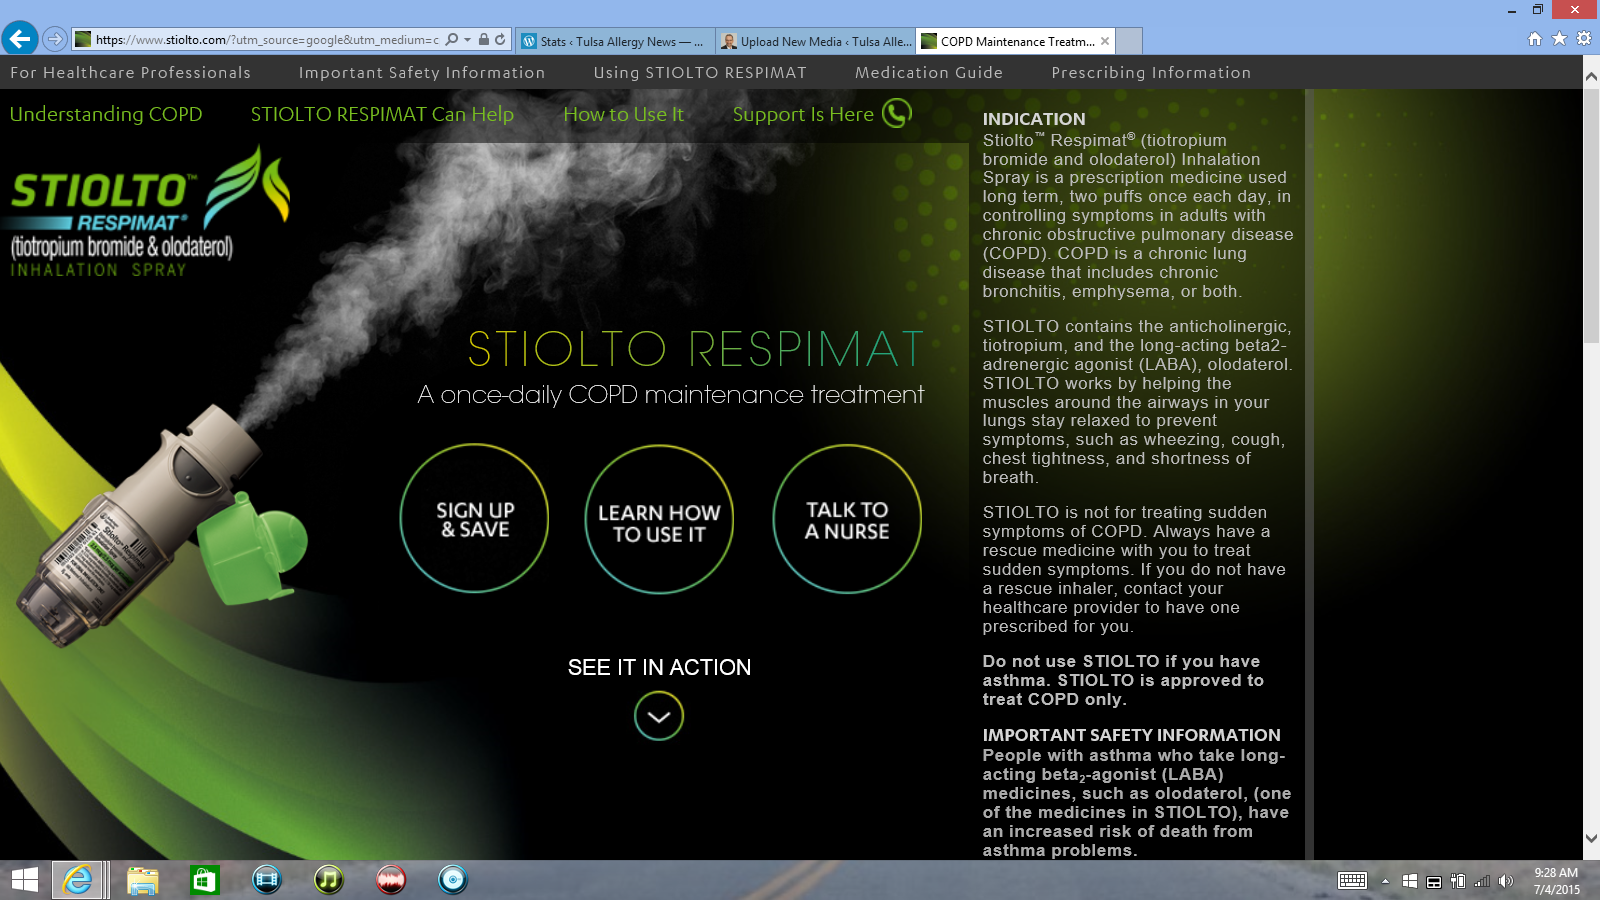This screenshot has height=900, width=1600.
Task: Expand the See It In Action chevron
Action: pos(659,716)
